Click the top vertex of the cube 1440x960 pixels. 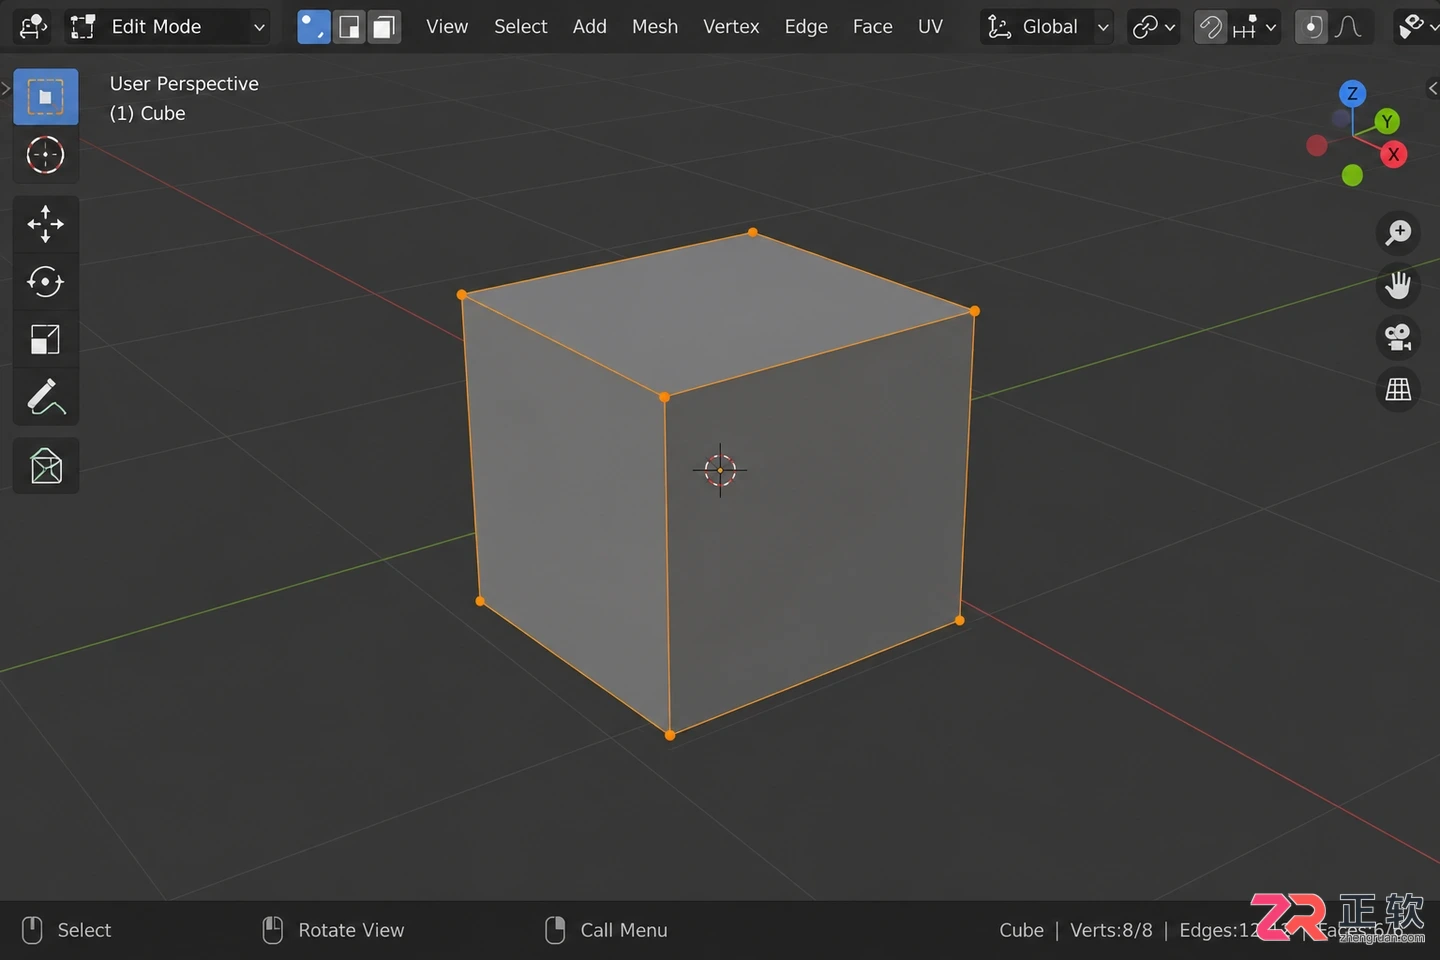(x=753, y=232)
